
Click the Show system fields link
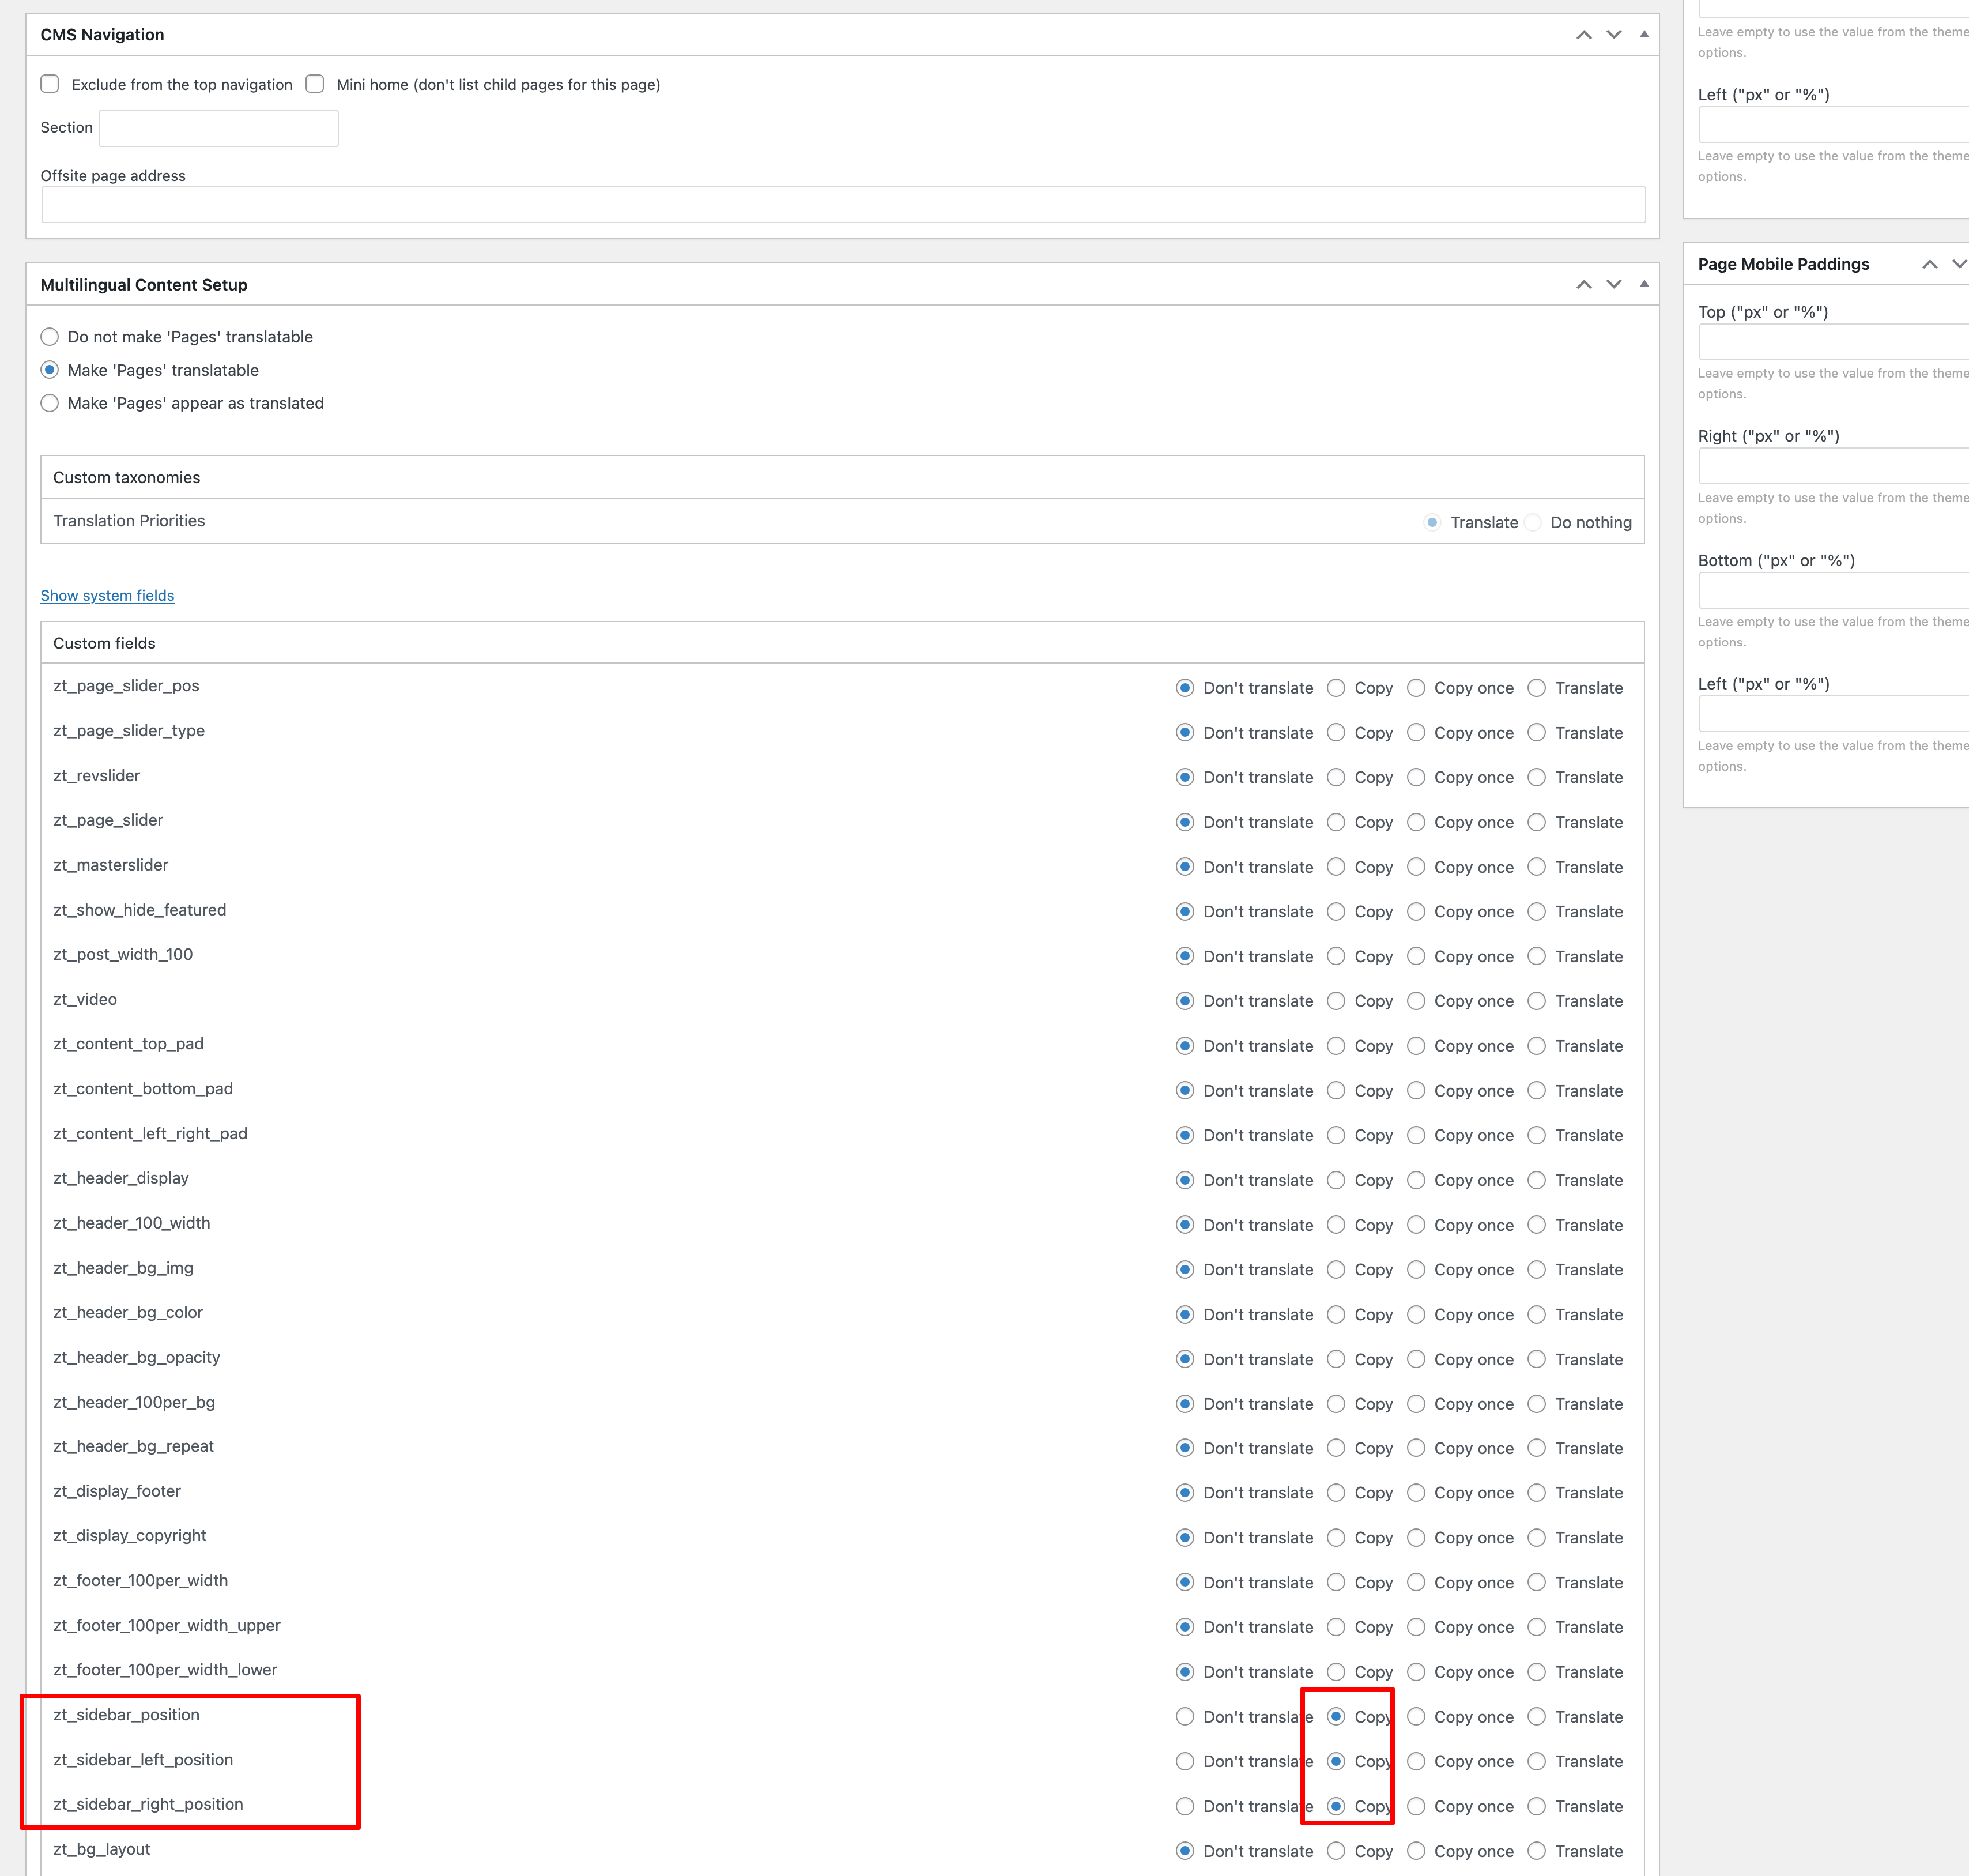[x=107, y=595]
